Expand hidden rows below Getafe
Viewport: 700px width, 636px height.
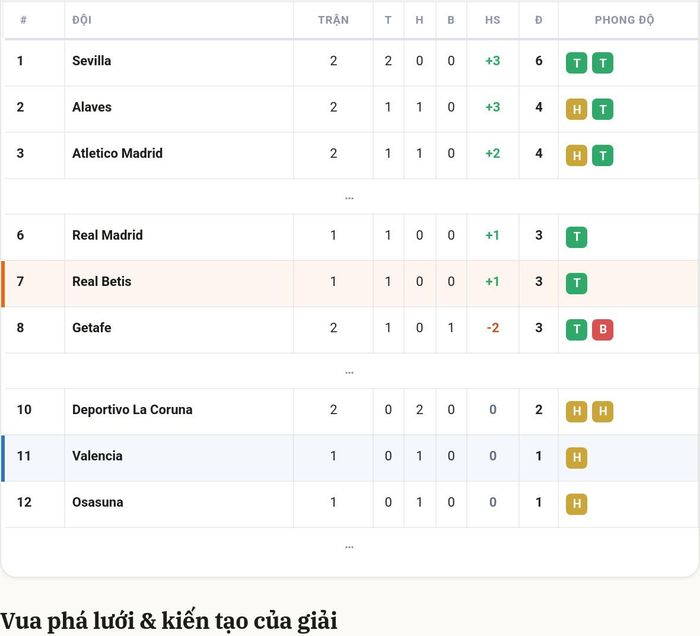(x=350, y=371)
